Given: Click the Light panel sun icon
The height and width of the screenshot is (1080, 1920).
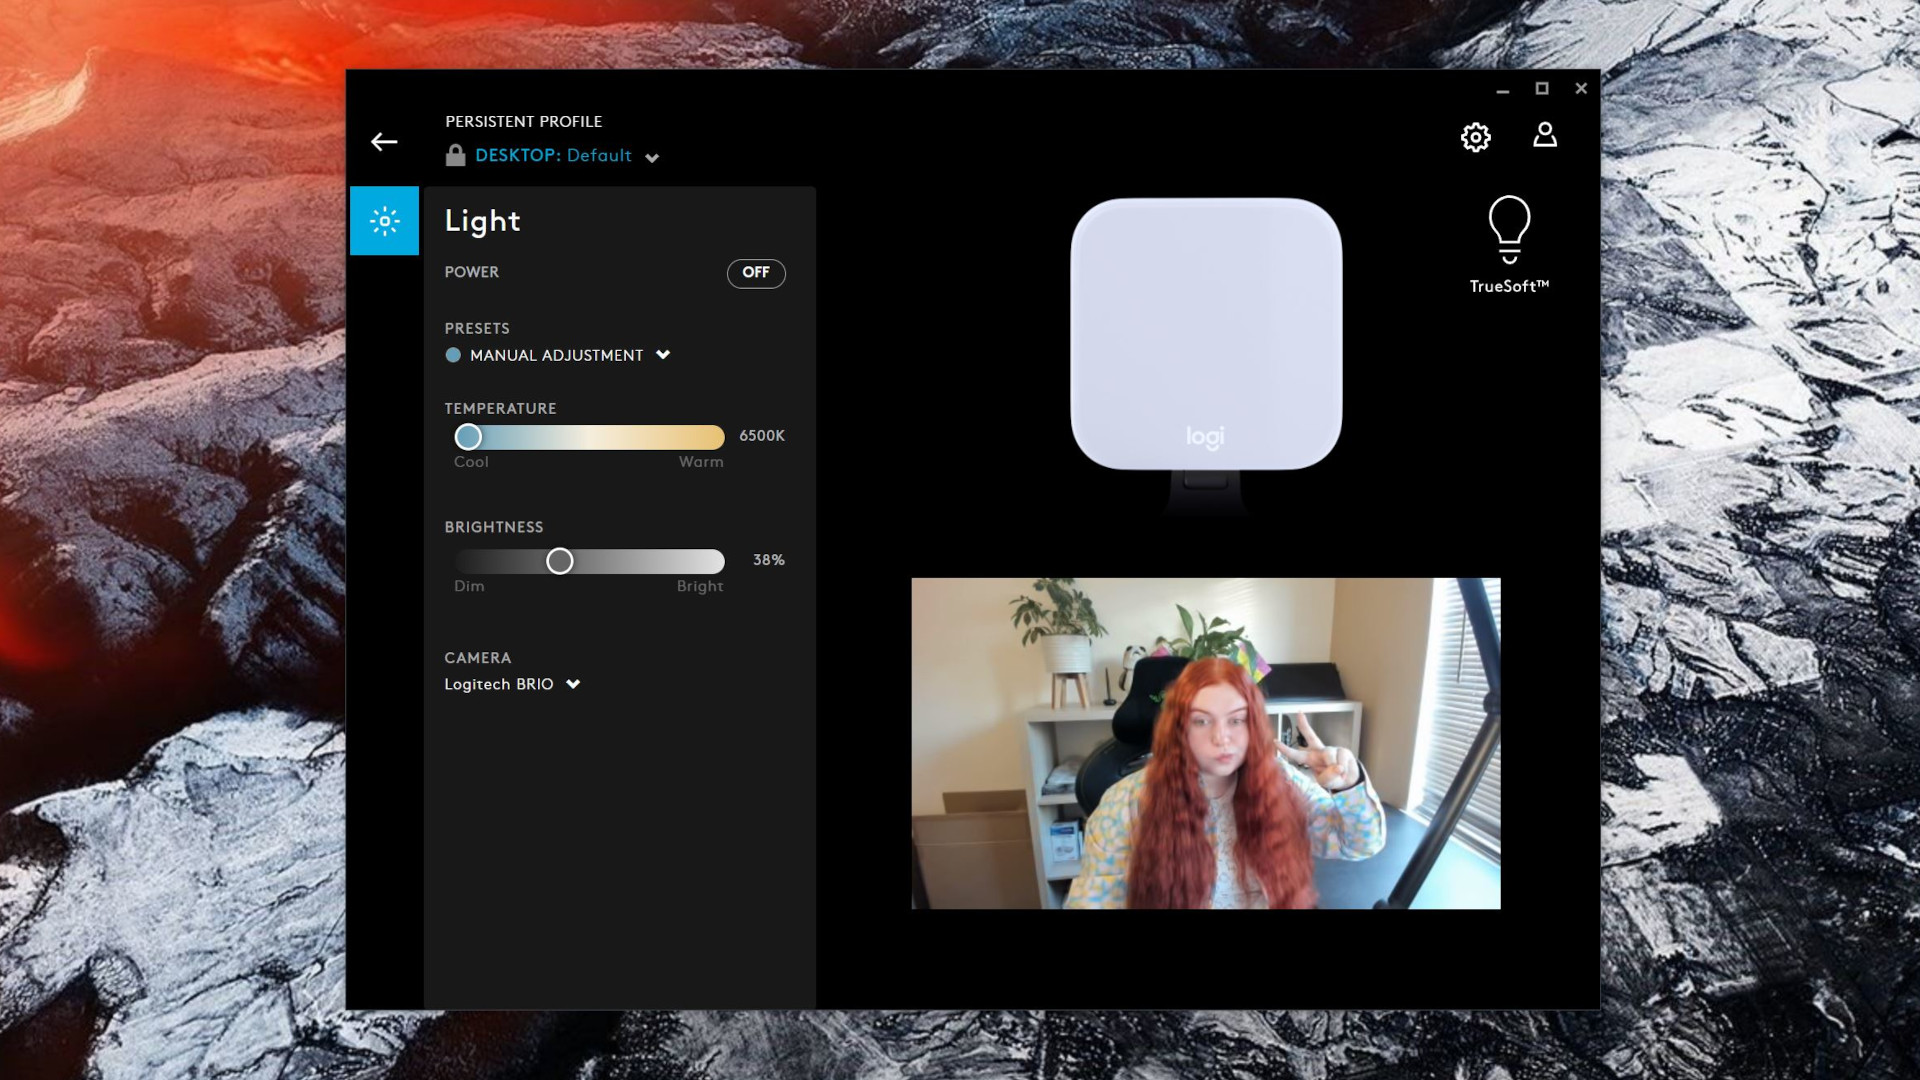Looking at the screenshot, I should pos(386,220).
